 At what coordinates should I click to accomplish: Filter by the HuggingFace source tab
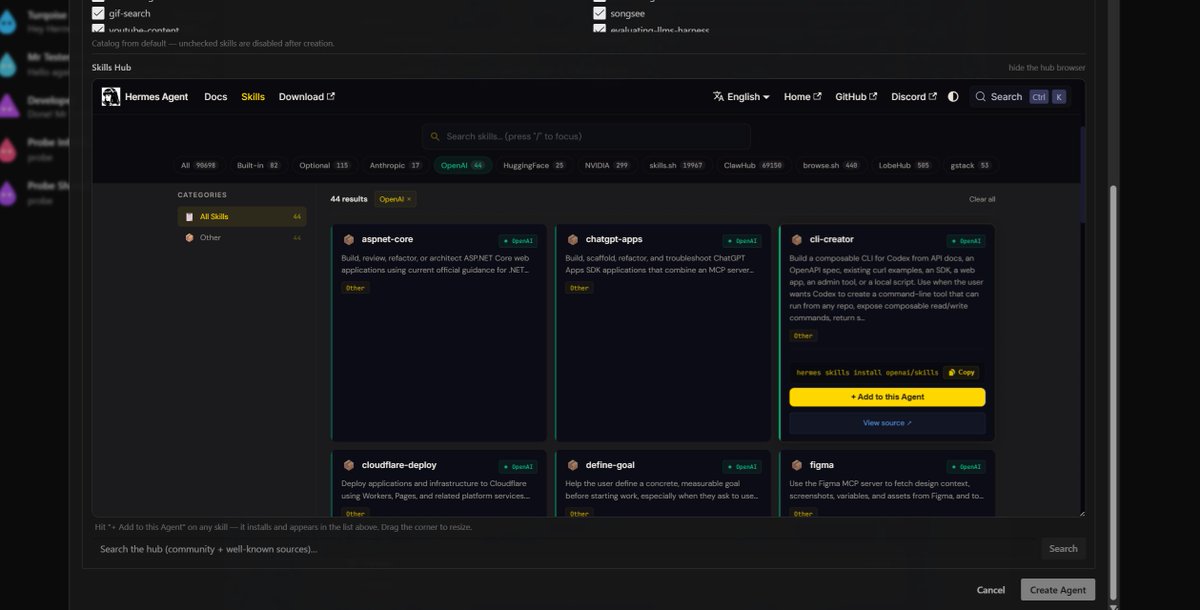[x=534, y=165]
